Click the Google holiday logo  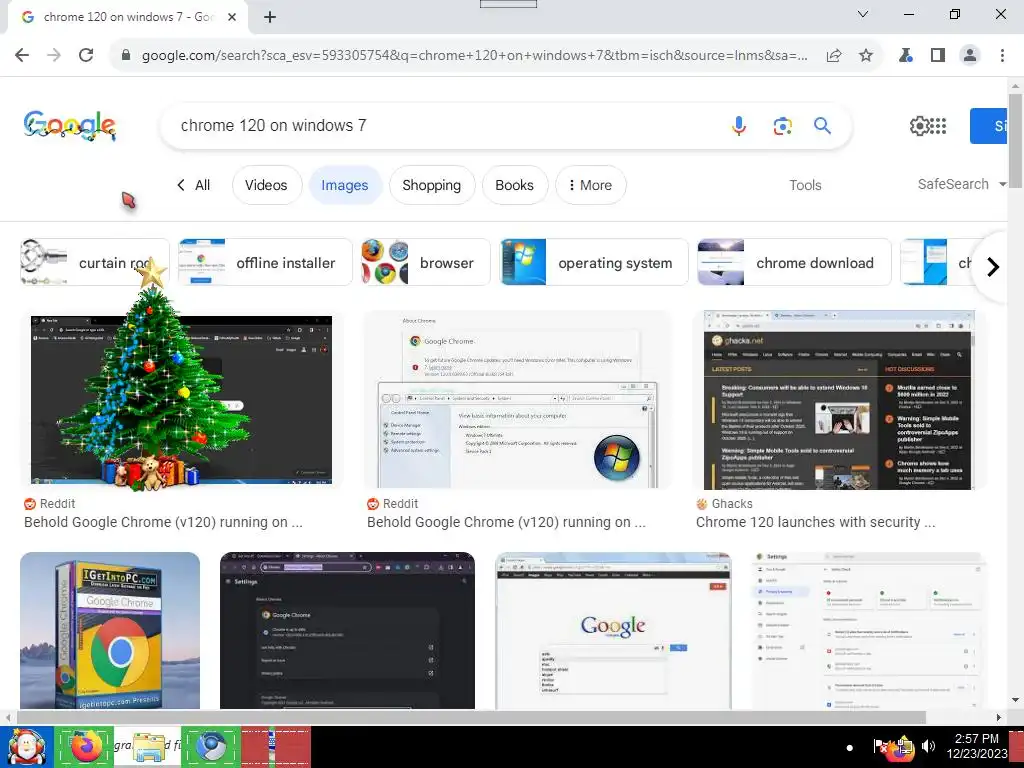pos(69,125)
